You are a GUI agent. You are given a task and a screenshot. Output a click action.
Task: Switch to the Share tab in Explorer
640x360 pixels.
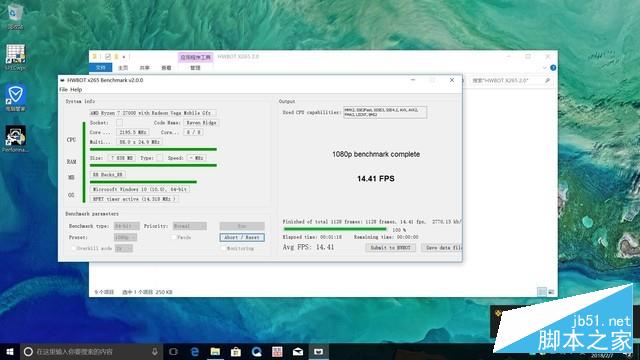(144, 68)
